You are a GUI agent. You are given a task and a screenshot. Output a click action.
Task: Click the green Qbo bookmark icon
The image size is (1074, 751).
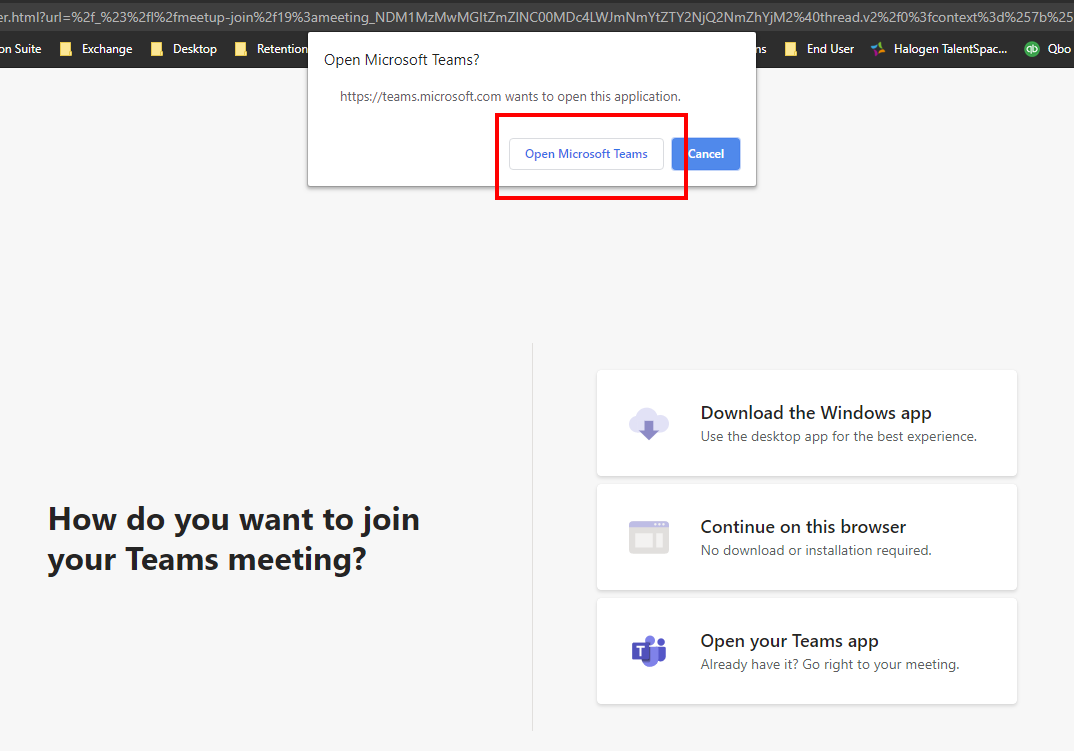(1032, 49)
